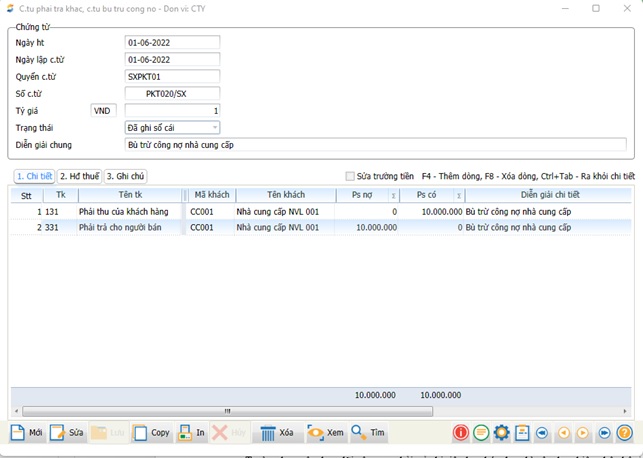Click the orange help question mark icon
643x458 pixels.
point(625,433)
